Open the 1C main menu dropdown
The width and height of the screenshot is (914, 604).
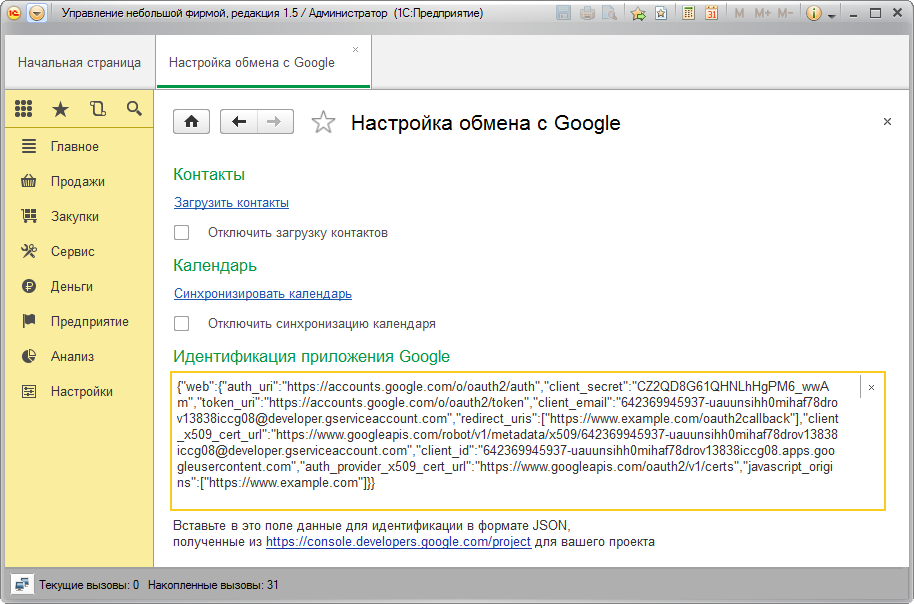(x=37, y=13)
